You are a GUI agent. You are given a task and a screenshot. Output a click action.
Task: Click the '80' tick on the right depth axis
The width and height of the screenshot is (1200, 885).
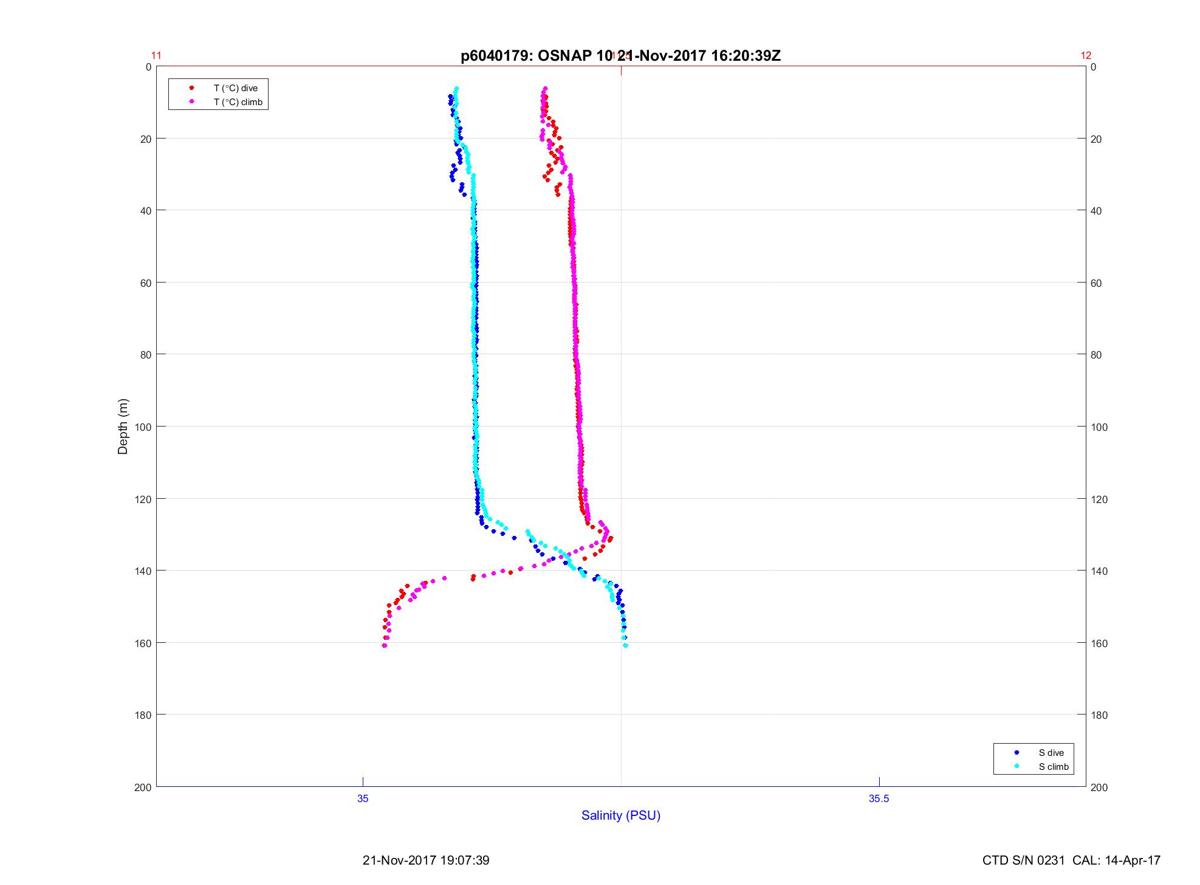coord(1097,355)
